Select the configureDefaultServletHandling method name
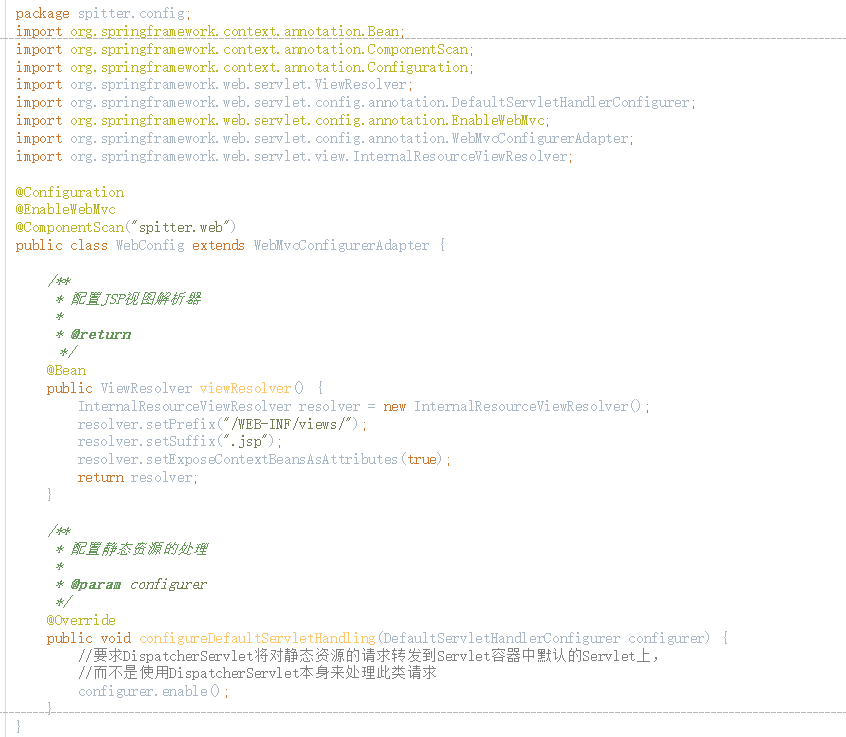 pyautogui.click(x=256, y=638)
